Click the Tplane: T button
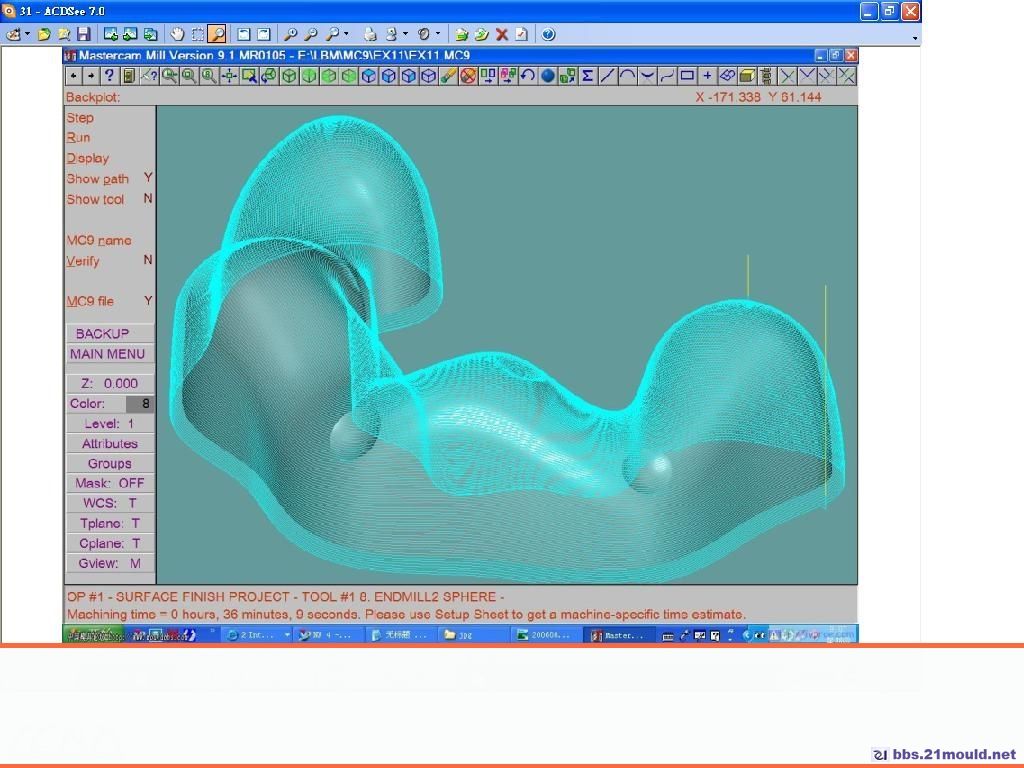Screen dimensions: 1024x768 click(110, 523)
